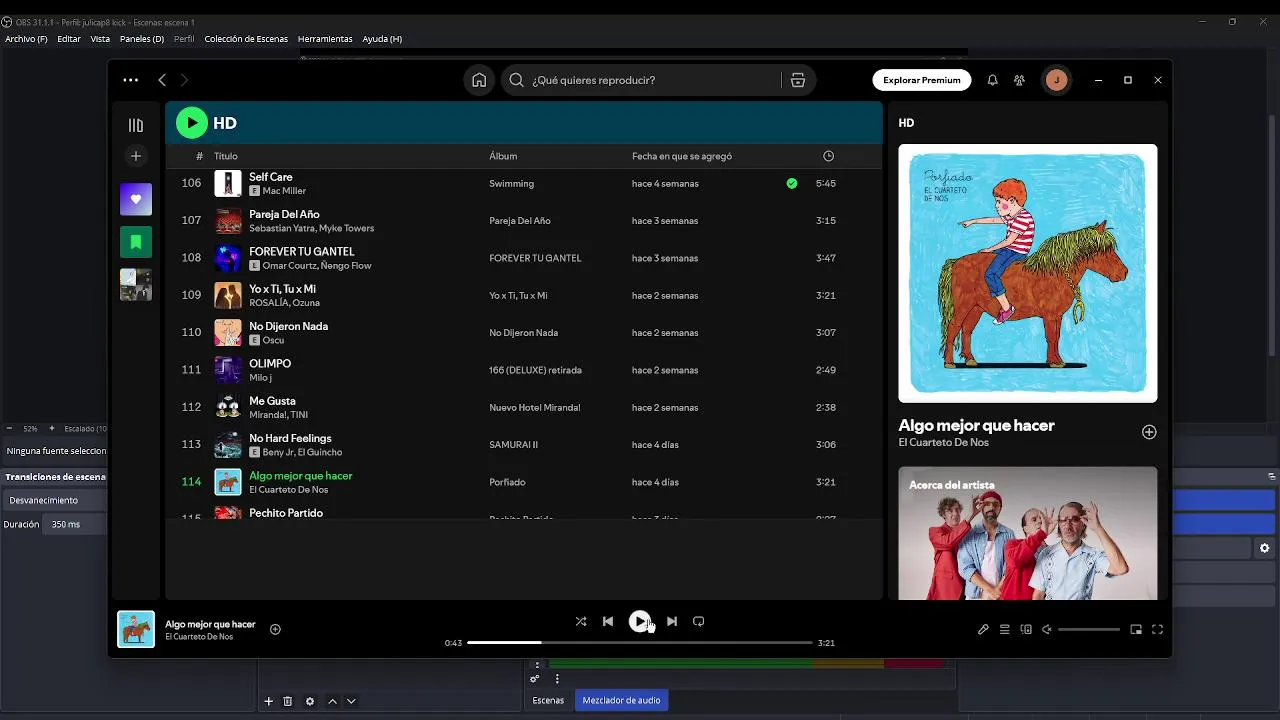Viewport: 1280px width, 720px height.
Task: Open the Browse icon in search bar
Action: tap(797, 80)
